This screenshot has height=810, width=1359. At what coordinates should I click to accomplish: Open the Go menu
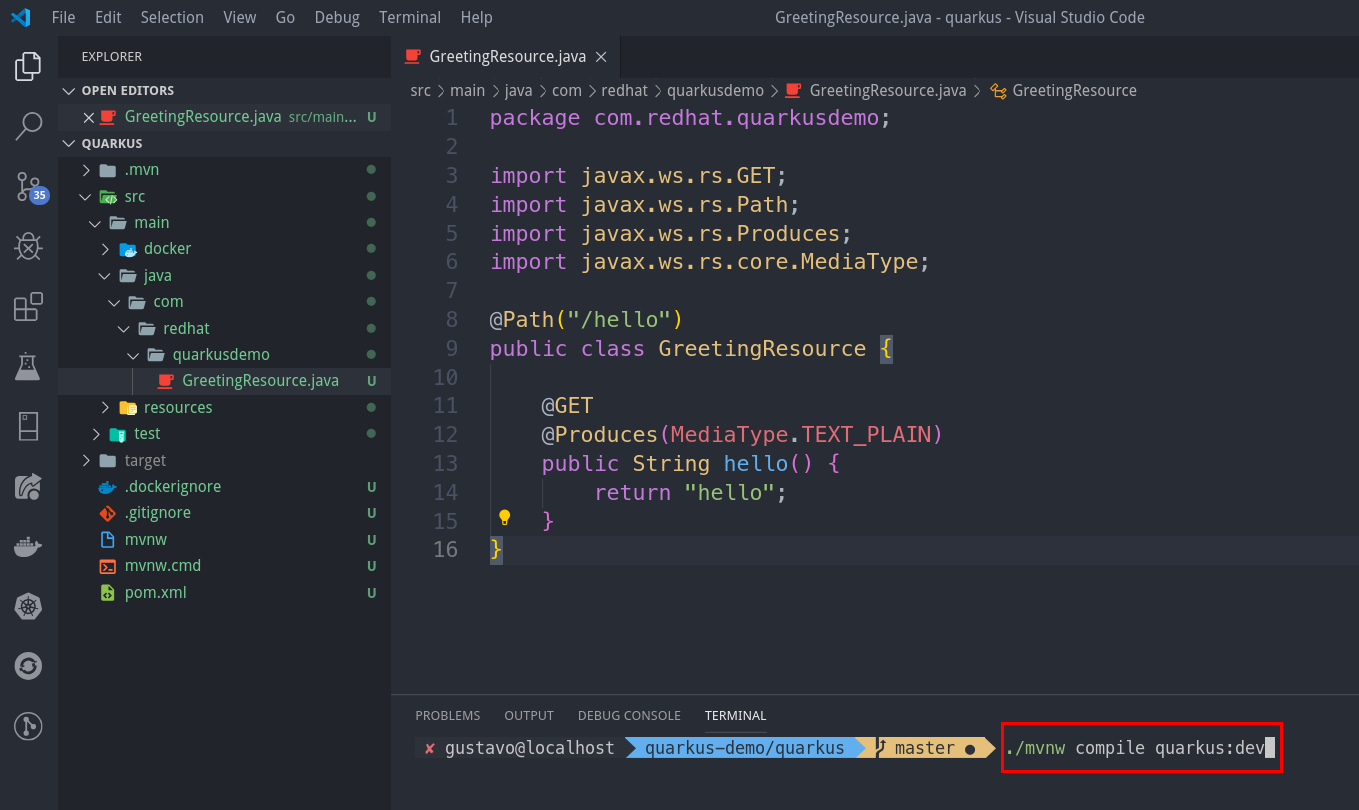pyautogui.click(x=285, y=17)
